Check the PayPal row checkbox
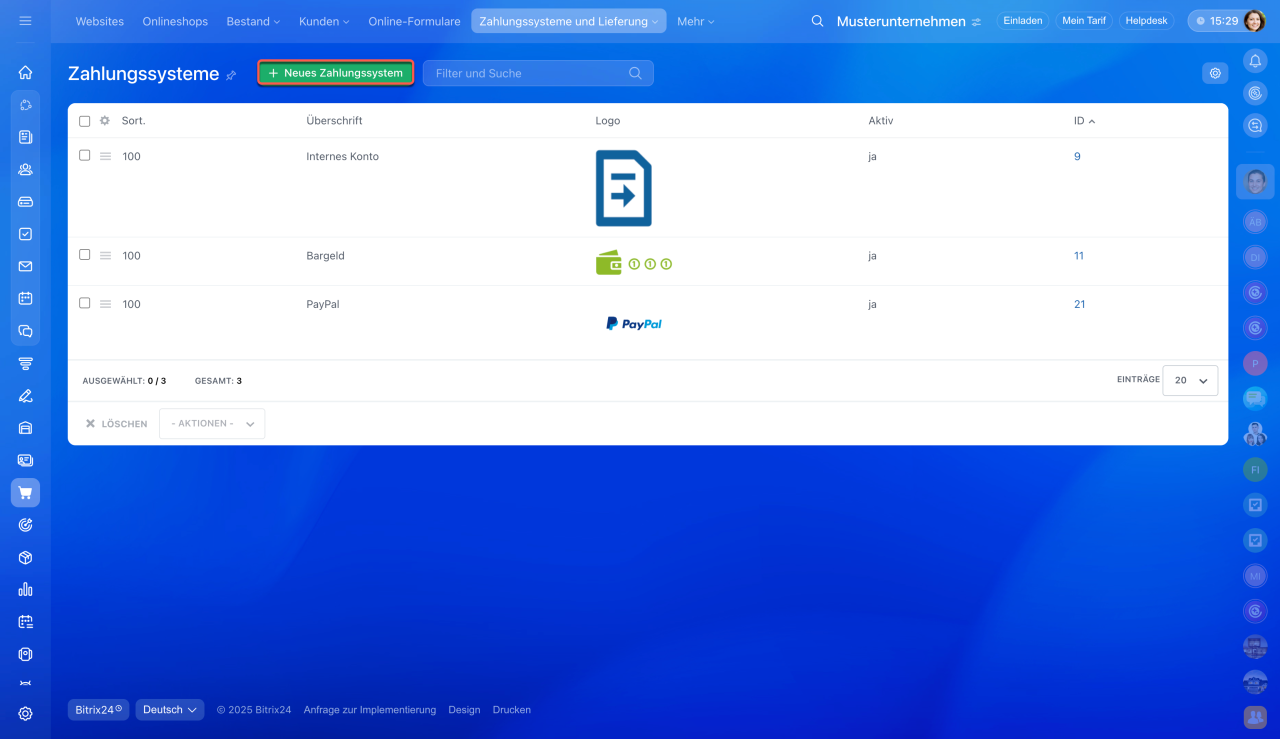 [85, 303]
